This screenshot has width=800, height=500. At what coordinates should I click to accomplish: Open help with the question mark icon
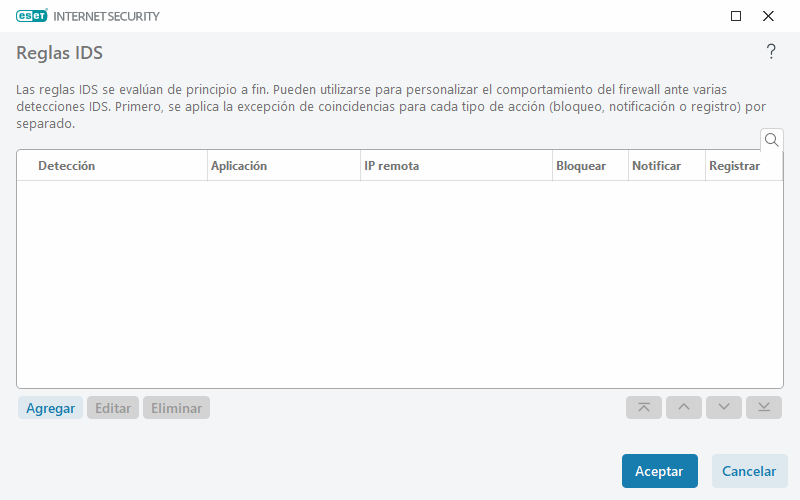click(771, 52)
